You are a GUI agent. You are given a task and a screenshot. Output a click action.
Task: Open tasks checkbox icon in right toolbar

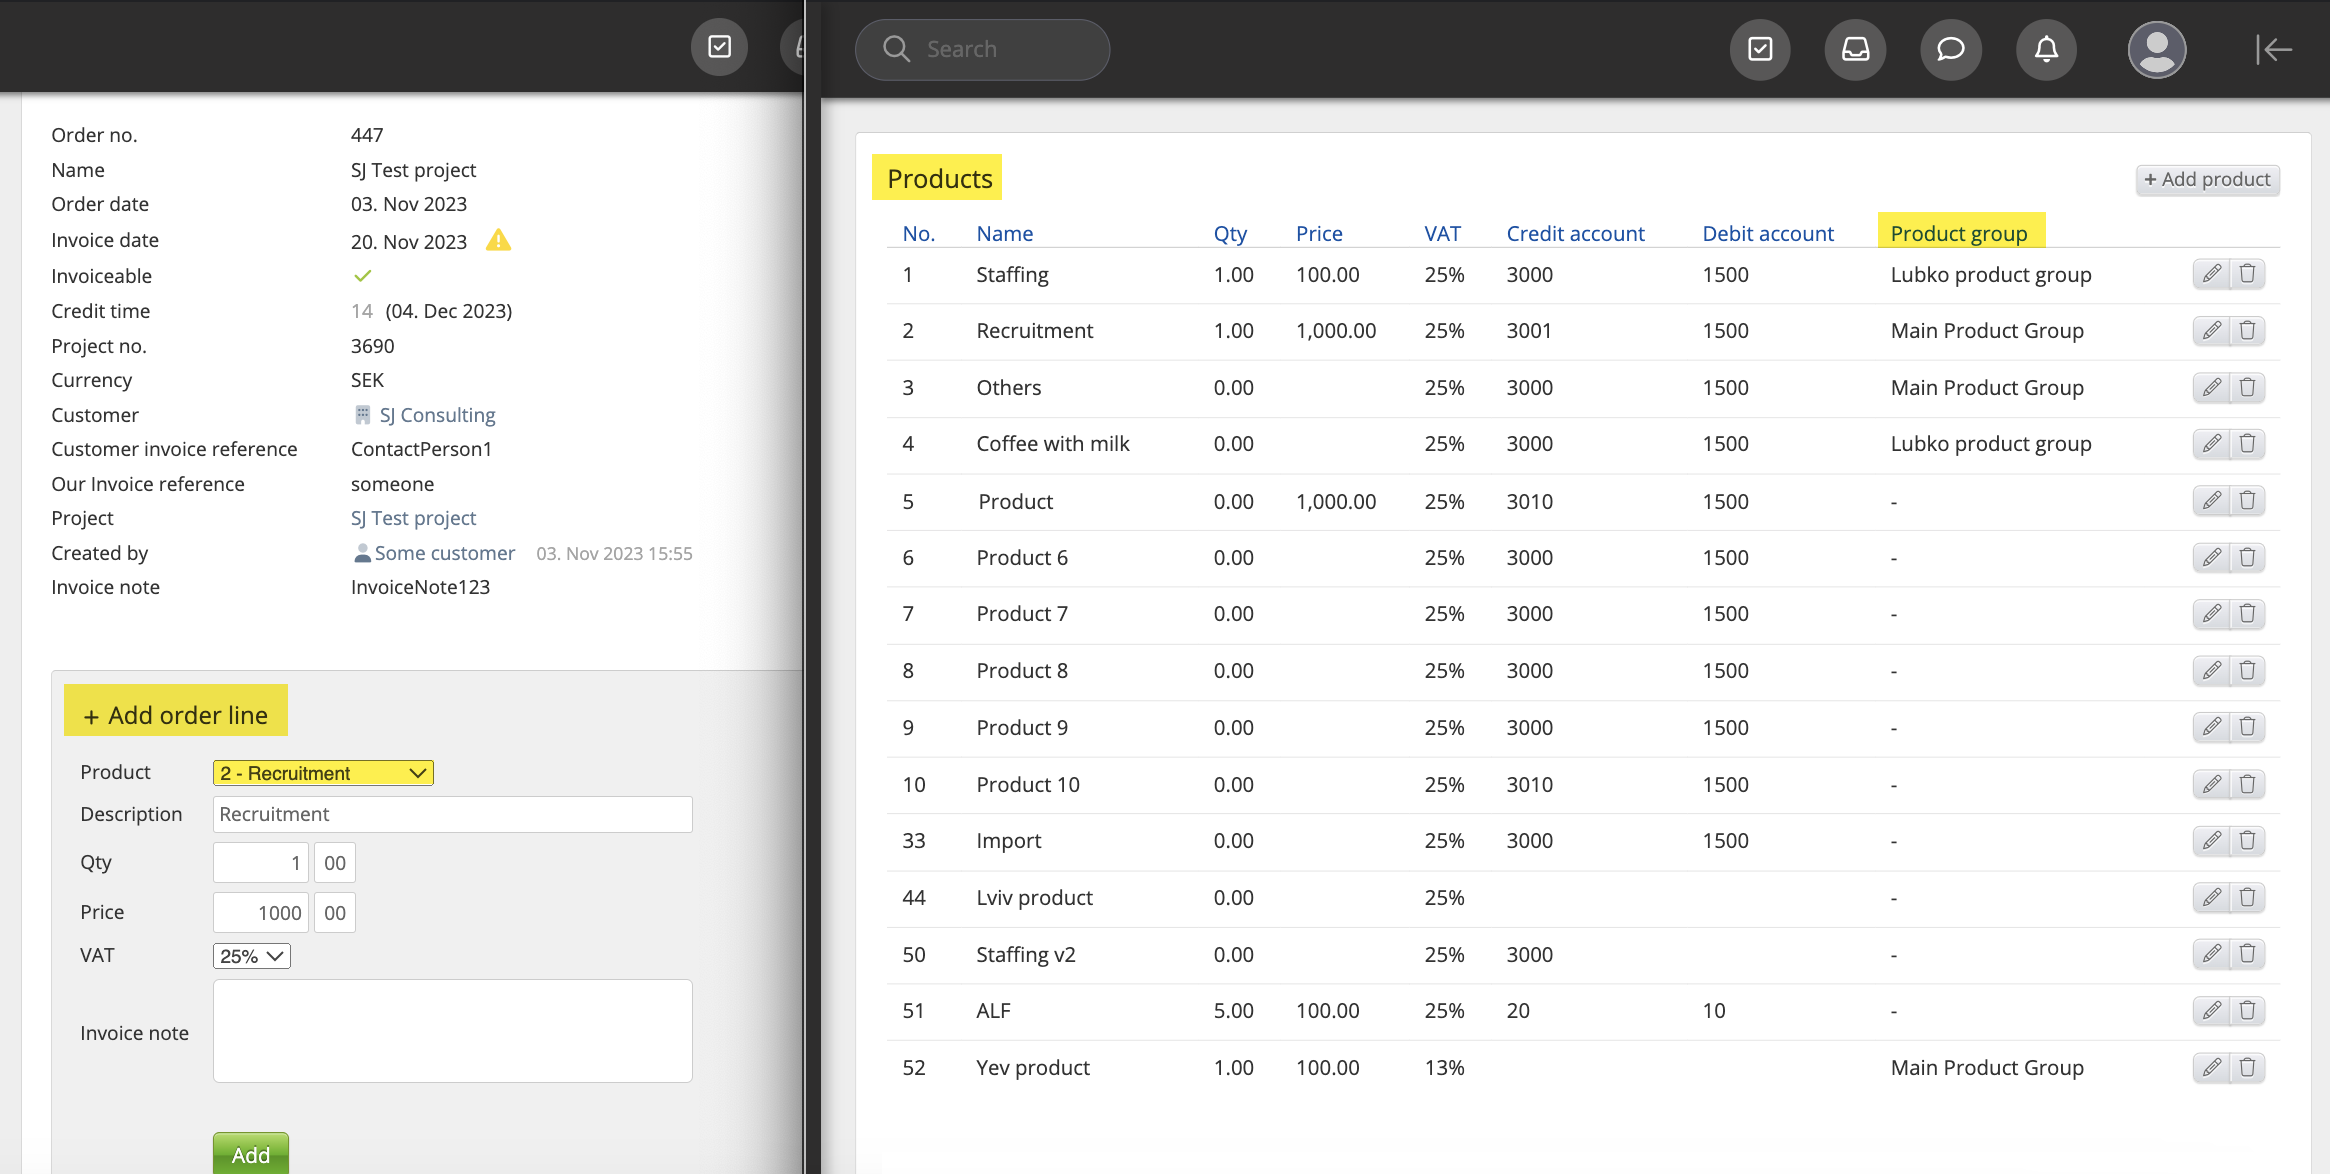(1760, 49)
